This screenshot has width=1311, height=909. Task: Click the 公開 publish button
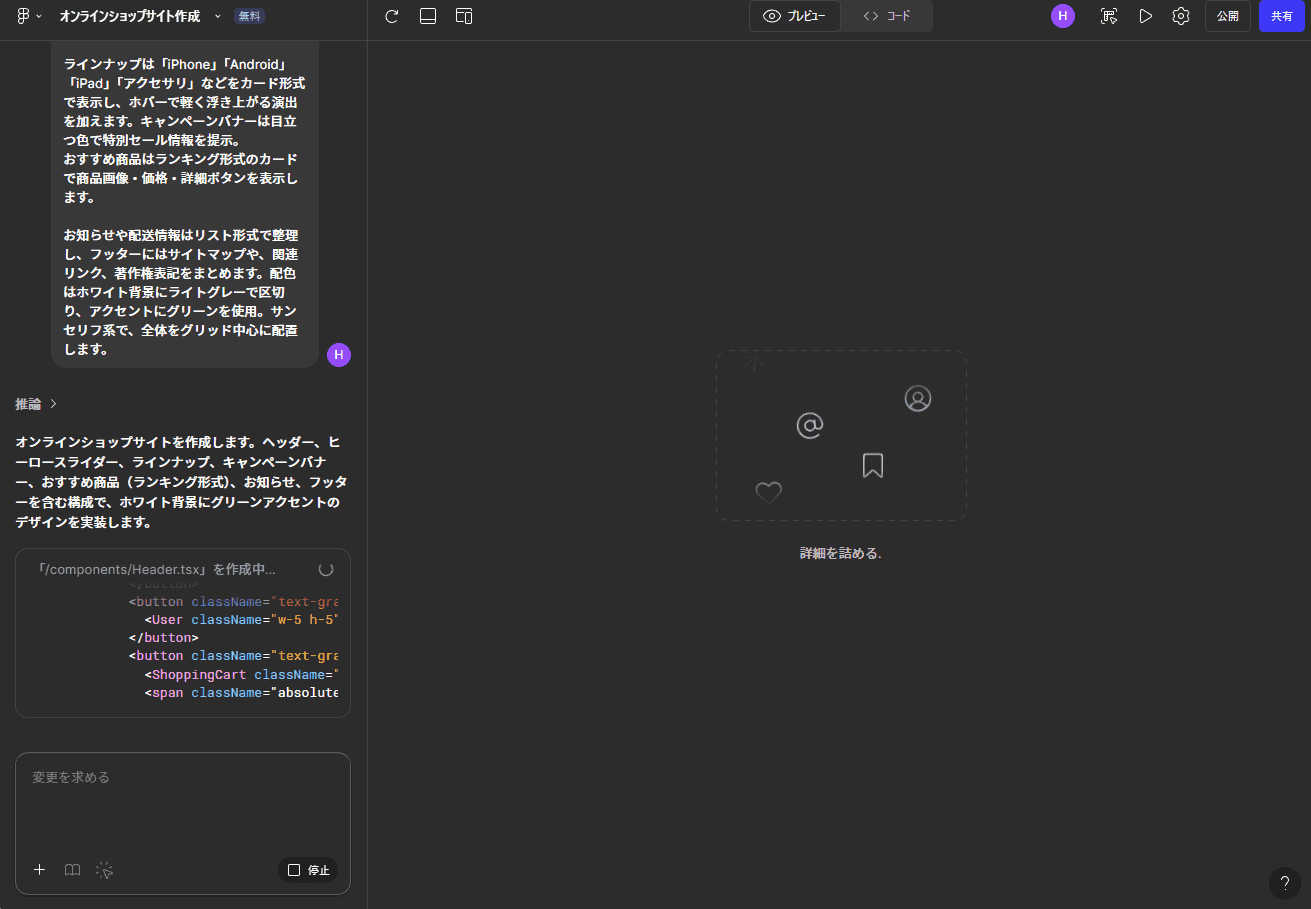(1227, 16)
